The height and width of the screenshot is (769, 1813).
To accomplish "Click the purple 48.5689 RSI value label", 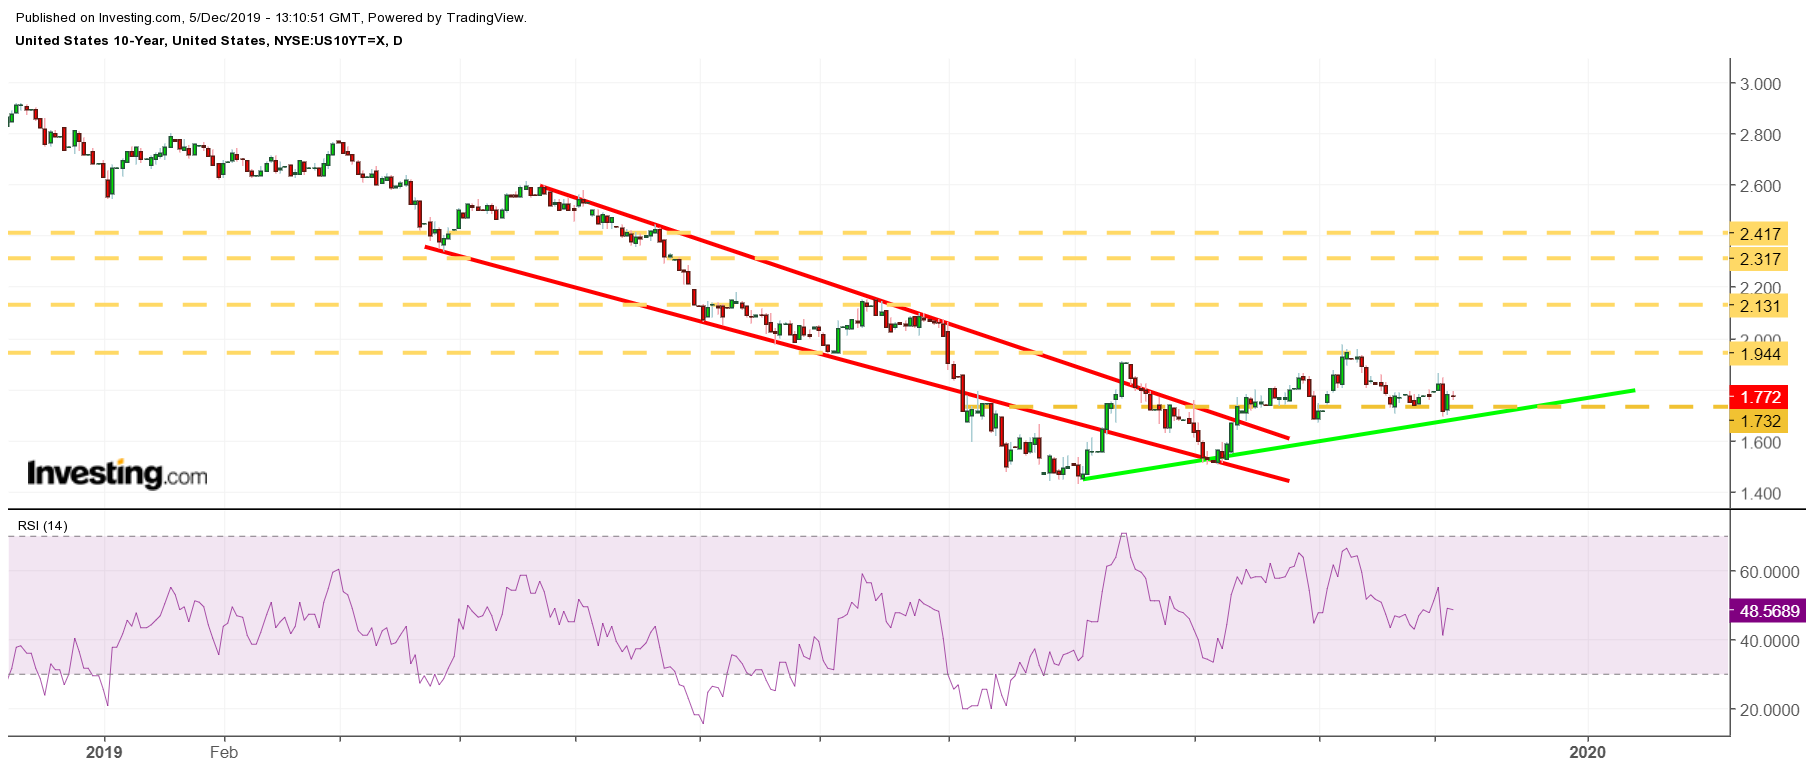I will [1768, 611].
